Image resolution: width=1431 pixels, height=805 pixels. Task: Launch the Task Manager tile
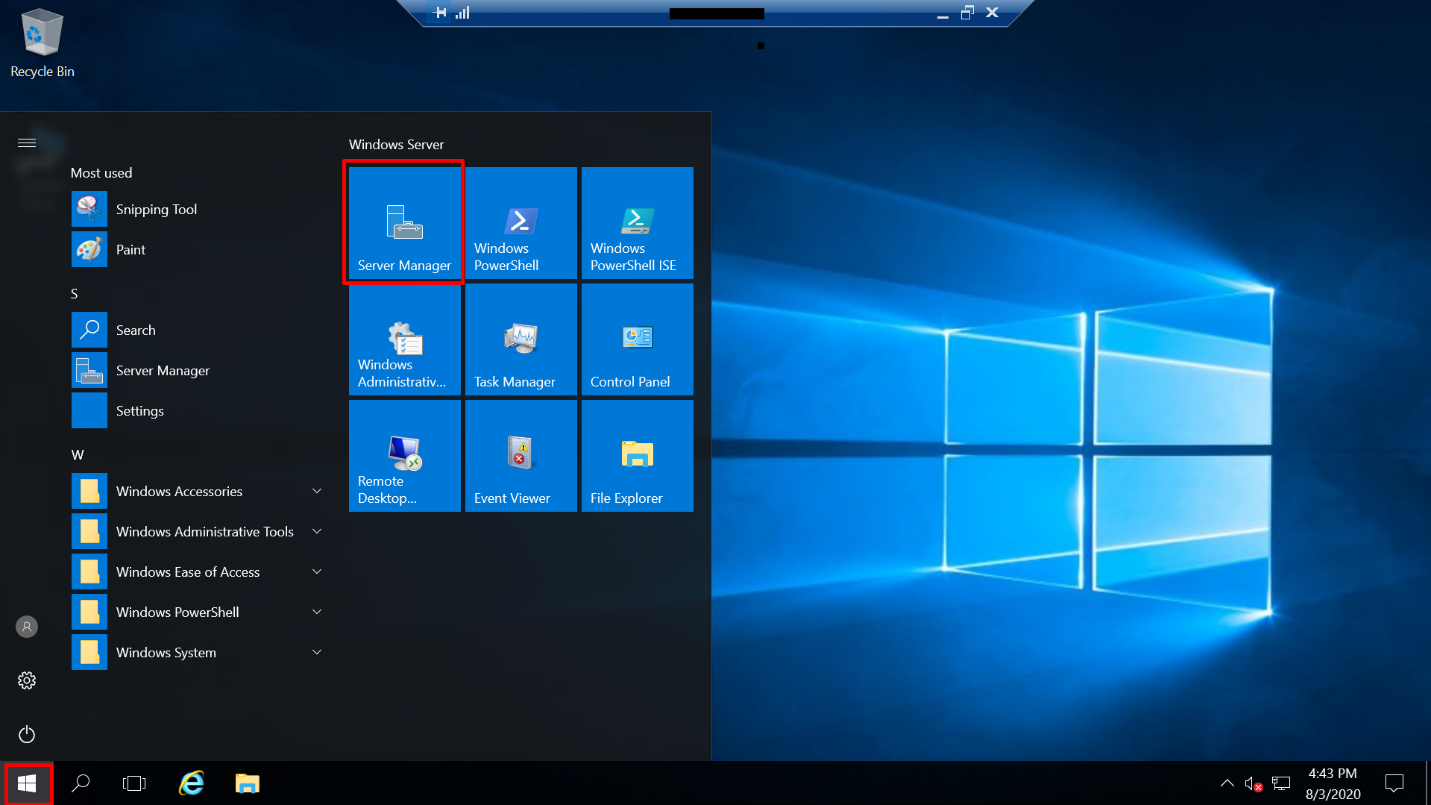click(521, 339)
